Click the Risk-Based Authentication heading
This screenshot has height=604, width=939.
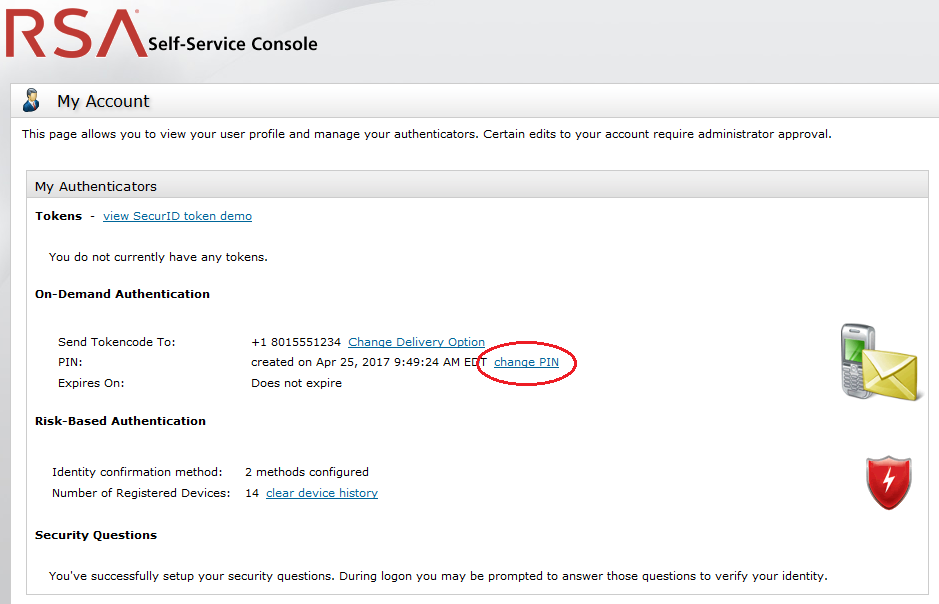[120, 421]
